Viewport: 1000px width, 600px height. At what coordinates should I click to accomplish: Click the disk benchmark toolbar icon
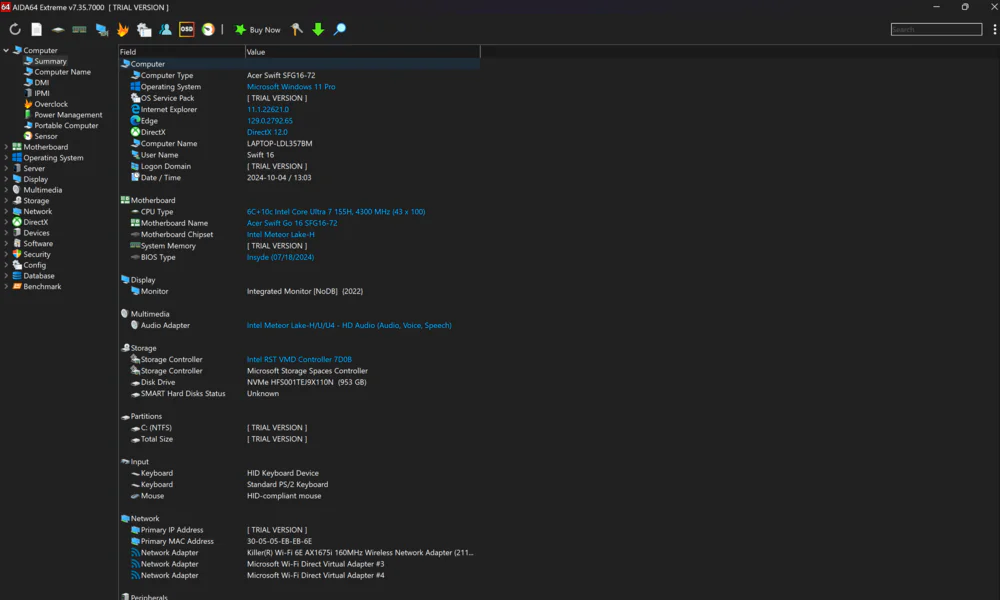(58, 29)
